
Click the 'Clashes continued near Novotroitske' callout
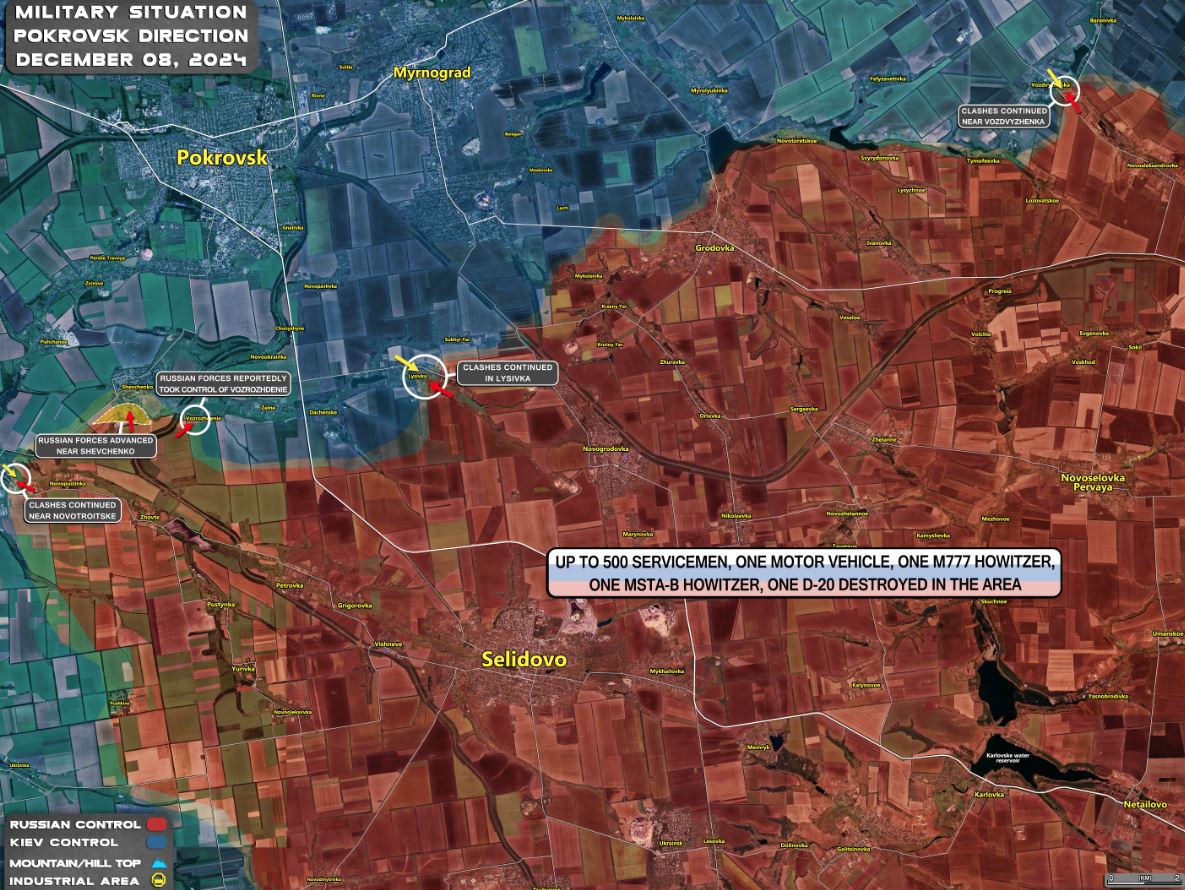tap(74, 511)
